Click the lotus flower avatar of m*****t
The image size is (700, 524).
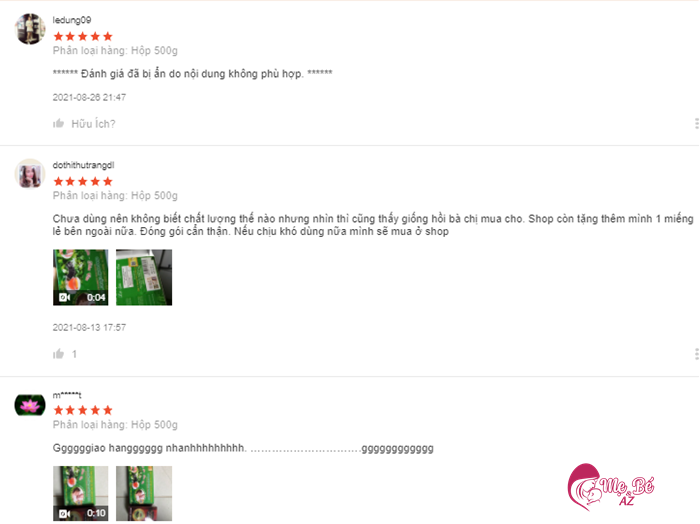[x=30, y=405]
